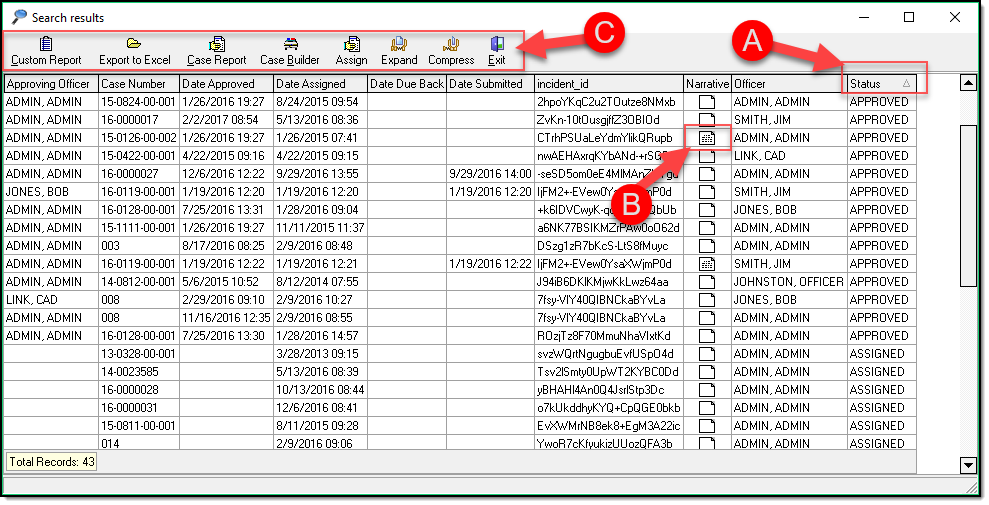Select the JONES, BOB approving officer cell
989x505 pixels.
(50, 192)
